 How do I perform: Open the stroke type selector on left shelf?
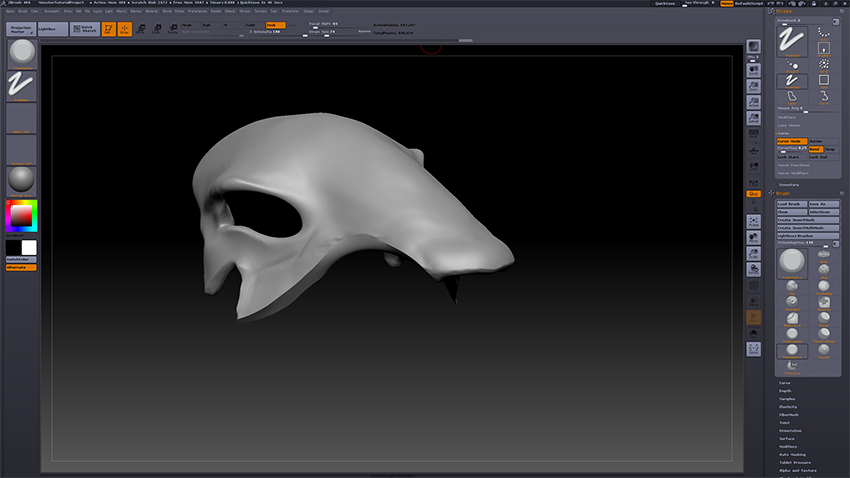click(21, 86)
